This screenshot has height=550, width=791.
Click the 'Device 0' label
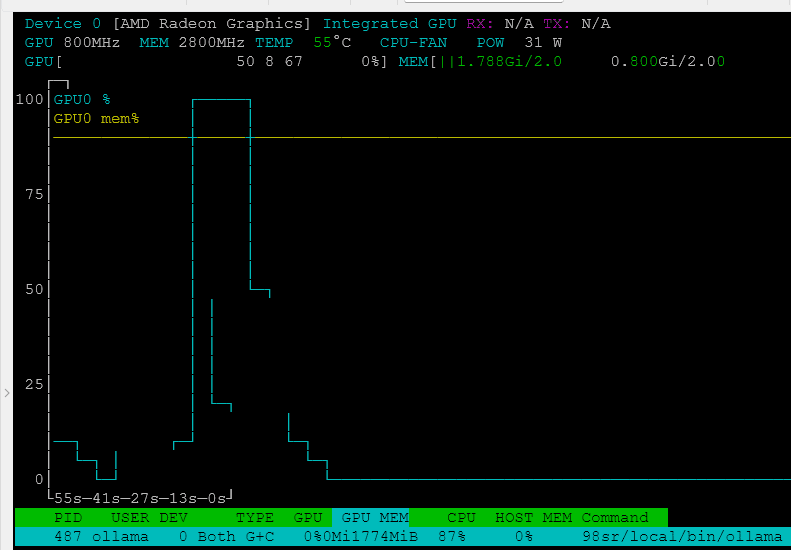[63, 24]
